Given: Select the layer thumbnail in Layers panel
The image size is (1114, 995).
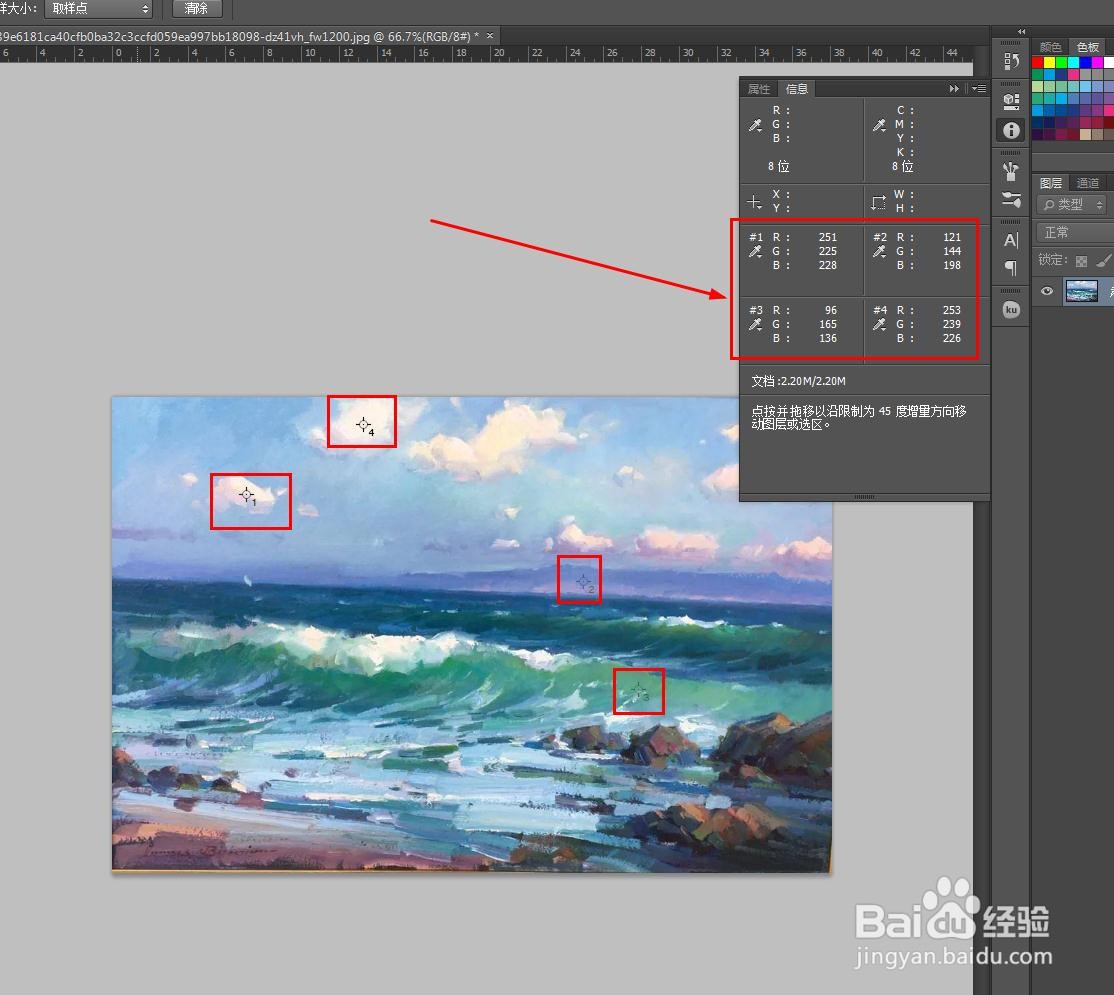Looking at the screenshot, I should 1081,291.
